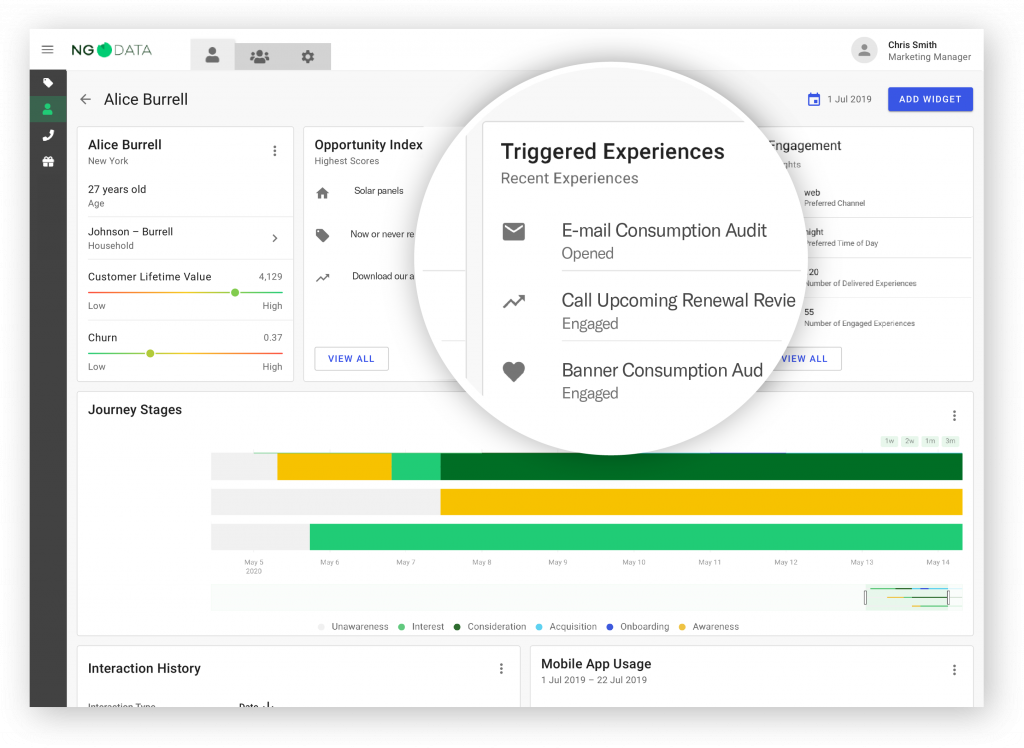Click trend icon for Call Upcoming Renewal

point(514,301)
